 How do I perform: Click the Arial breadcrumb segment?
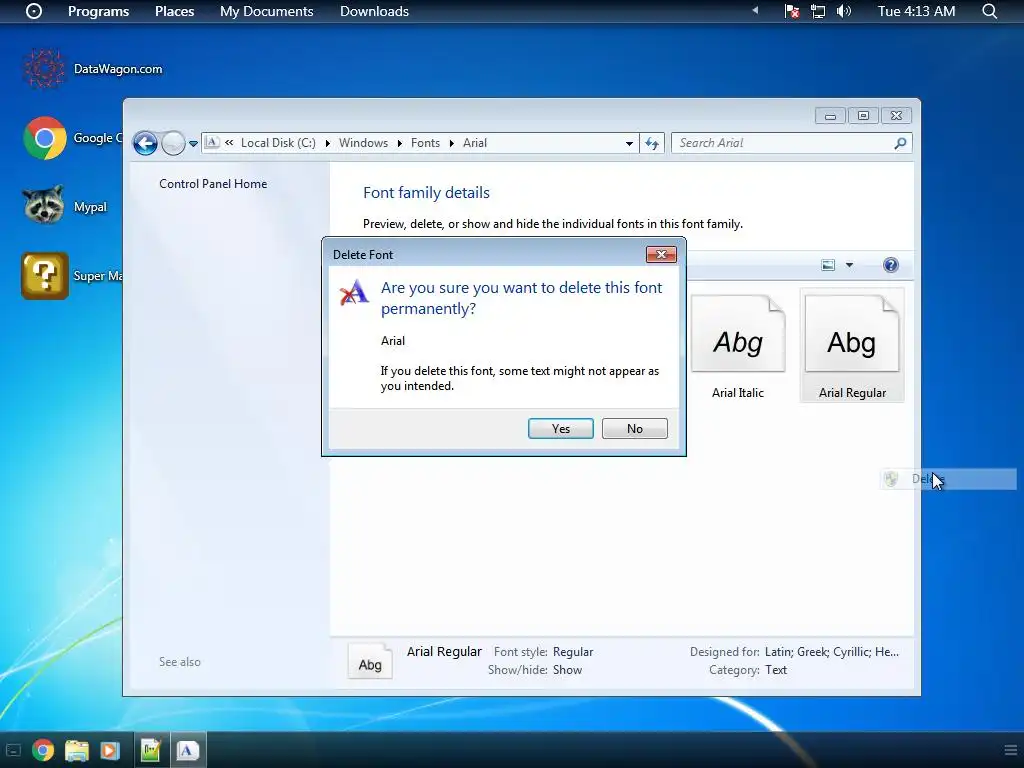pyautogui.click(x=475, y=143)
